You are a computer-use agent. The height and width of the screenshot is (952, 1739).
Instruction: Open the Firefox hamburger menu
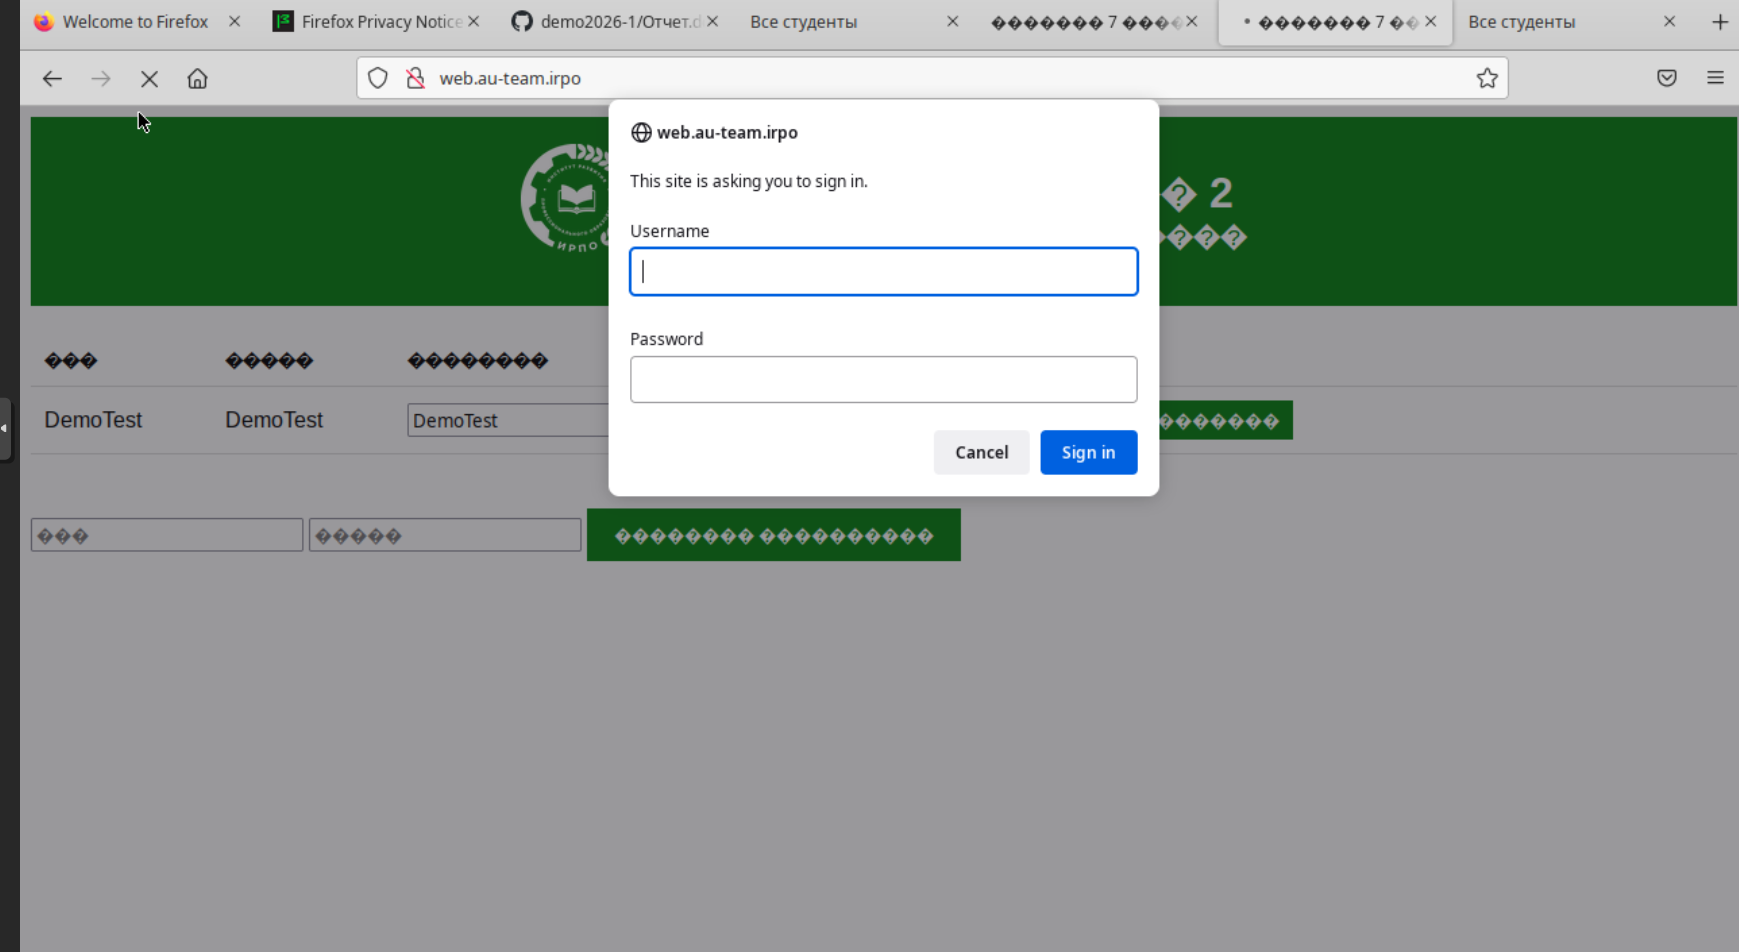[x=1715, y=78]
